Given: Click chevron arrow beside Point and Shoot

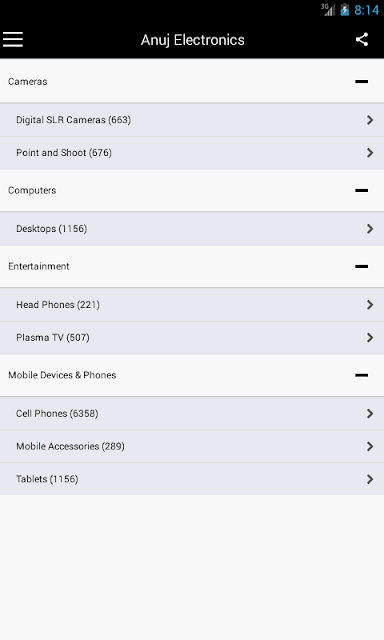Looking at the screenshot, I should (370, 153).
